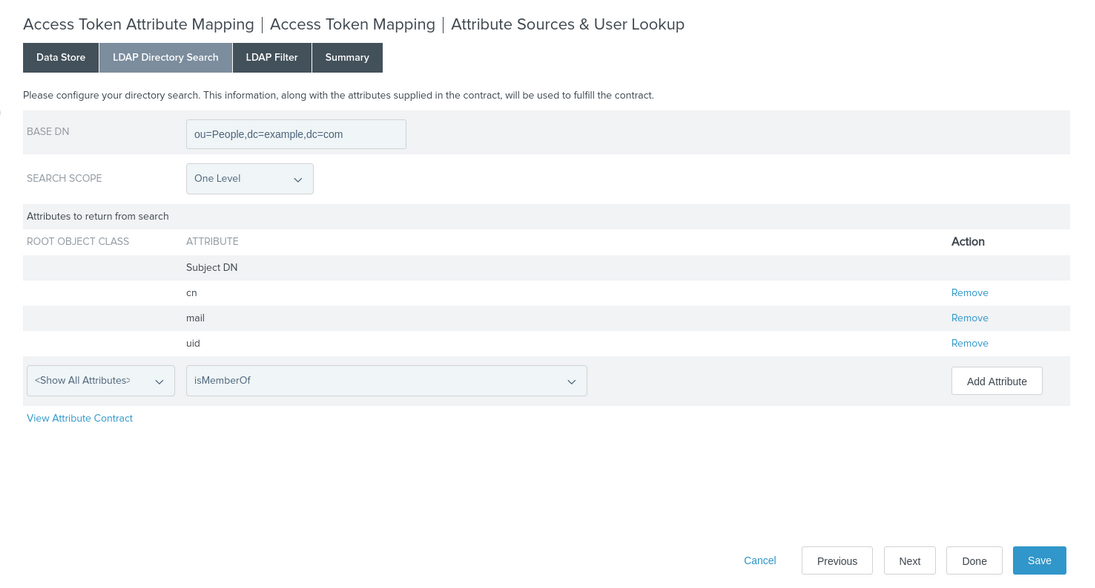The width and height of the screenshot is (1095, 588).
Task: Open View Attribute Contract
Action: pyautogui.click(x=79, y=418)
